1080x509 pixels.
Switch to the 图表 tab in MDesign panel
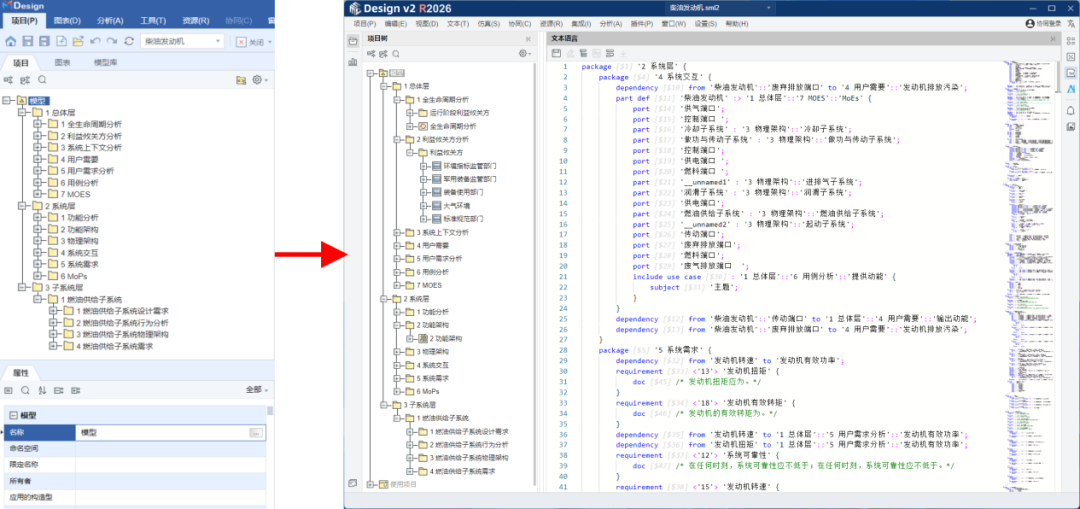[63, 63]
